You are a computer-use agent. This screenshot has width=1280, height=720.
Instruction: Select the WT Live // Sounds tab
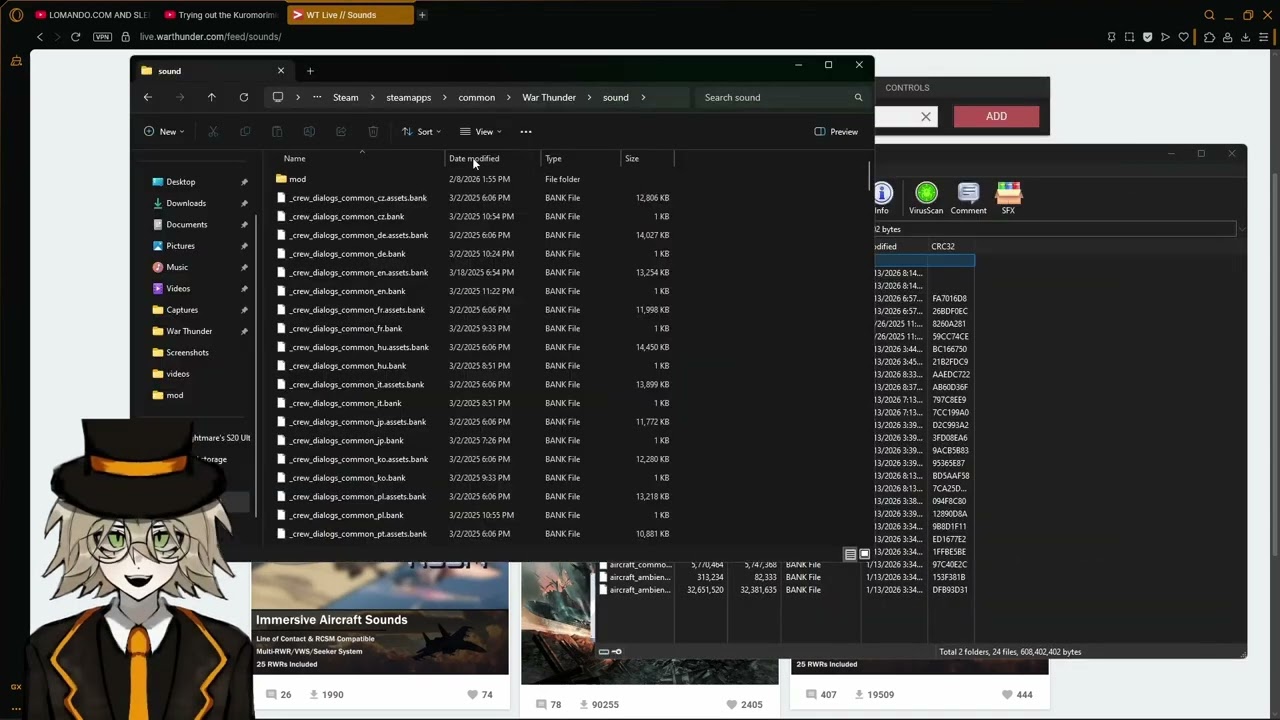click(350, 15)
